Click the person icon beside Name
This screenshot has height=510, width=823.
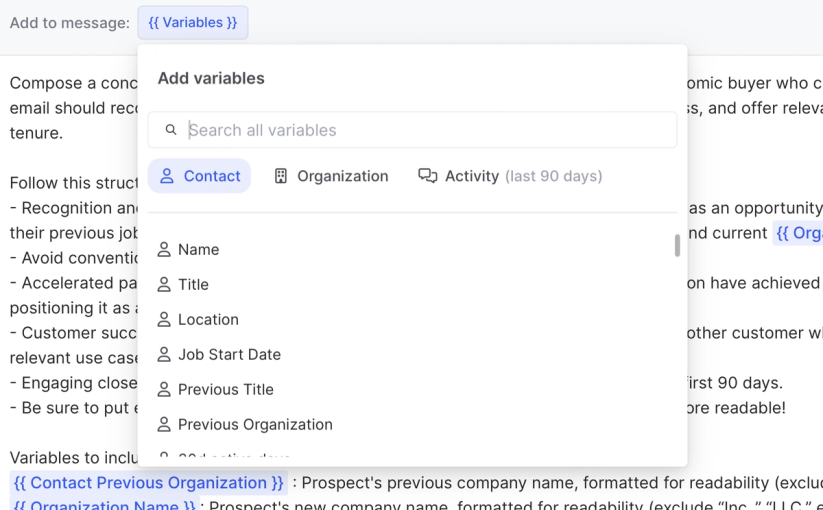(164, 249)
